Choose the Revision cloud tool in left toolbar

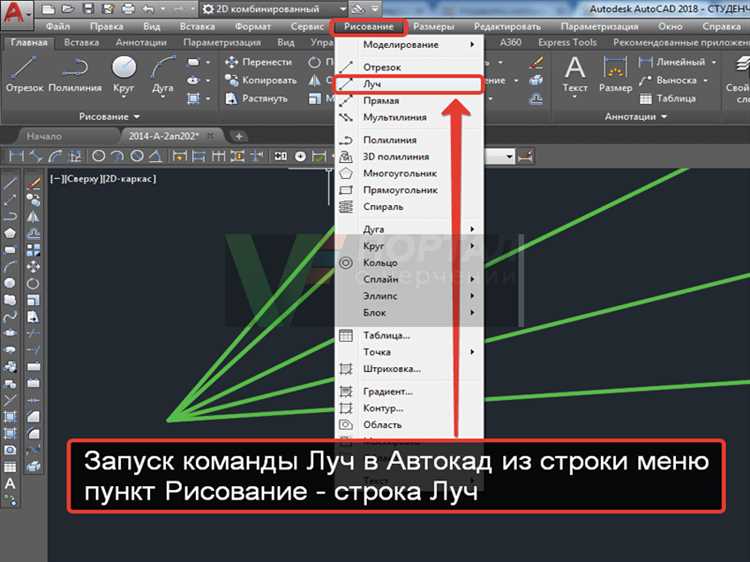tap(10, 300)
